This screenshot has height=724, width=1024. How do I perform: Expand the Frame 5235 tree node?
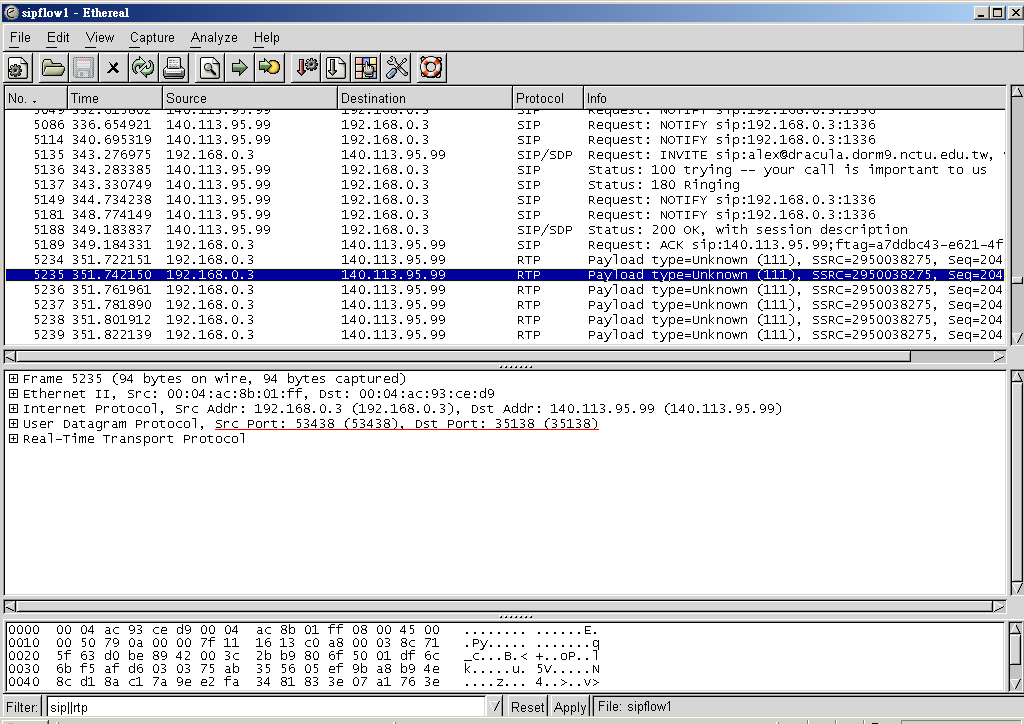coord(13,379)
